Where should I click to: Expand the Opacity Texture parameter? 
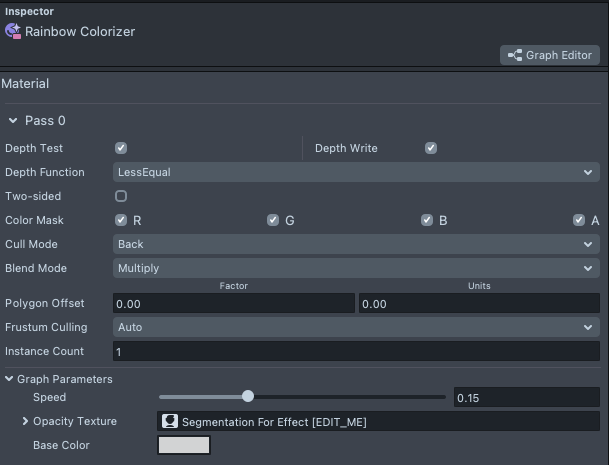[25, 421]
